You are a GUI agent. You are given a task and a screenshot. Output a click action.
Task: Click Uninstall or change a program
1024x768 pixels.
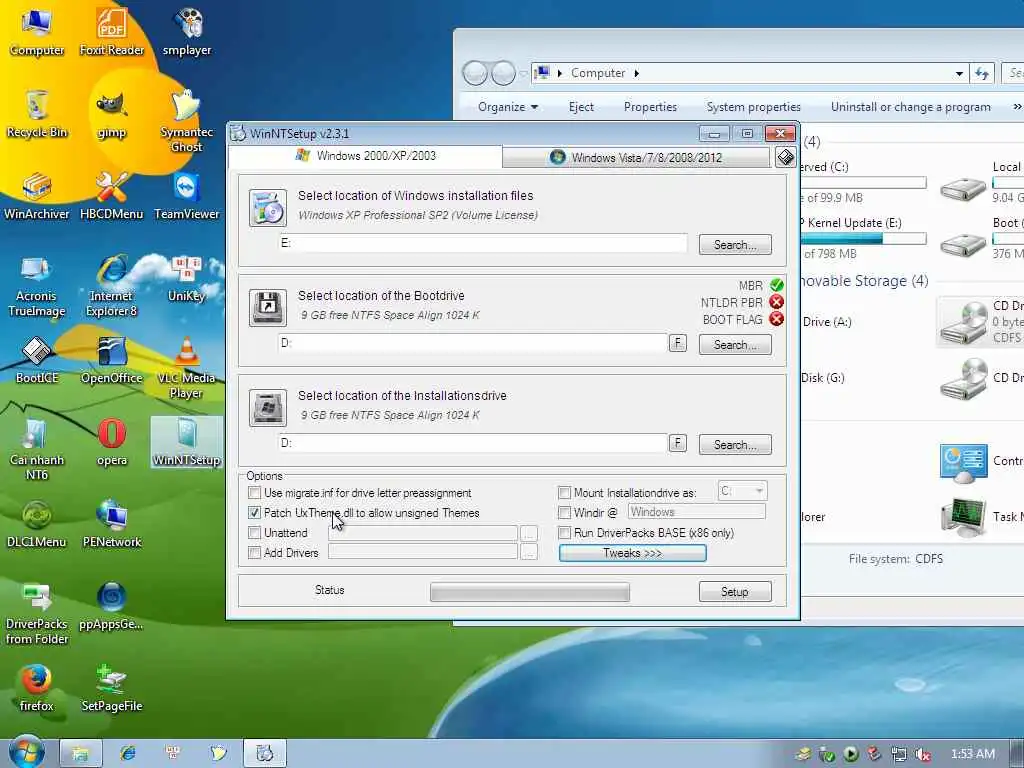(x=910, y=106)
